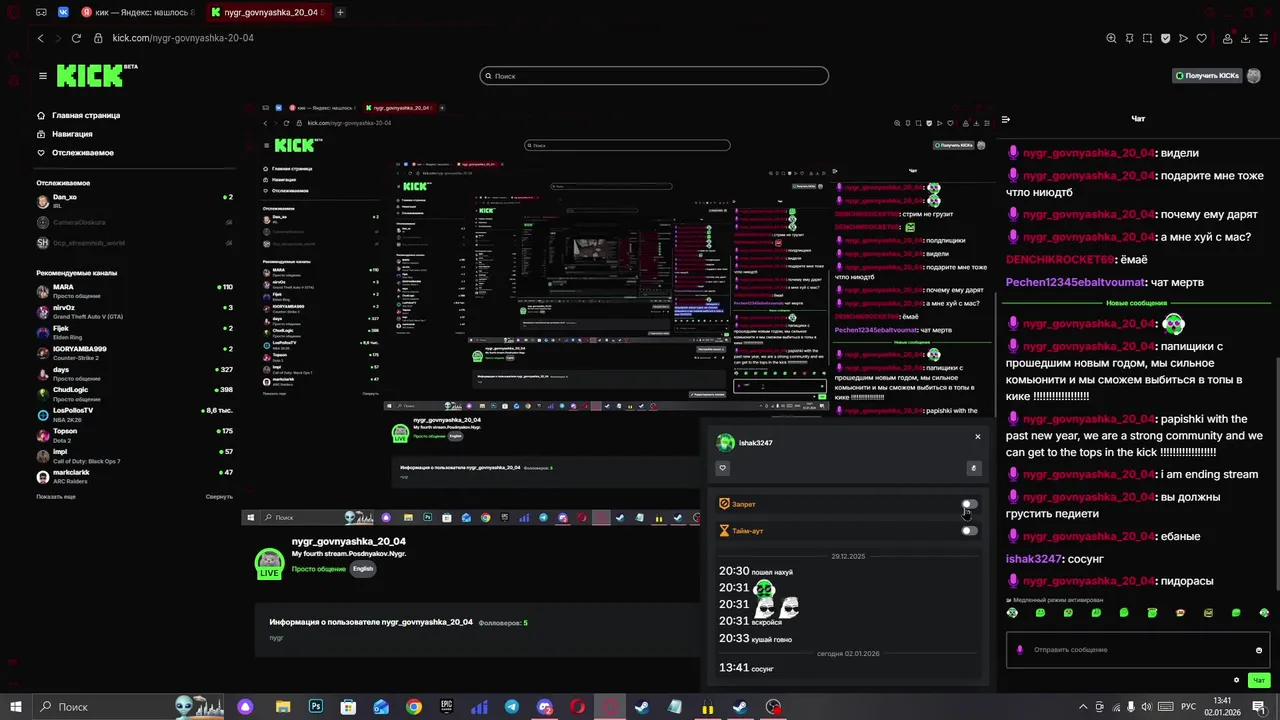
Task: Open followed channel Dan_xo
Action: coord(134,200)
